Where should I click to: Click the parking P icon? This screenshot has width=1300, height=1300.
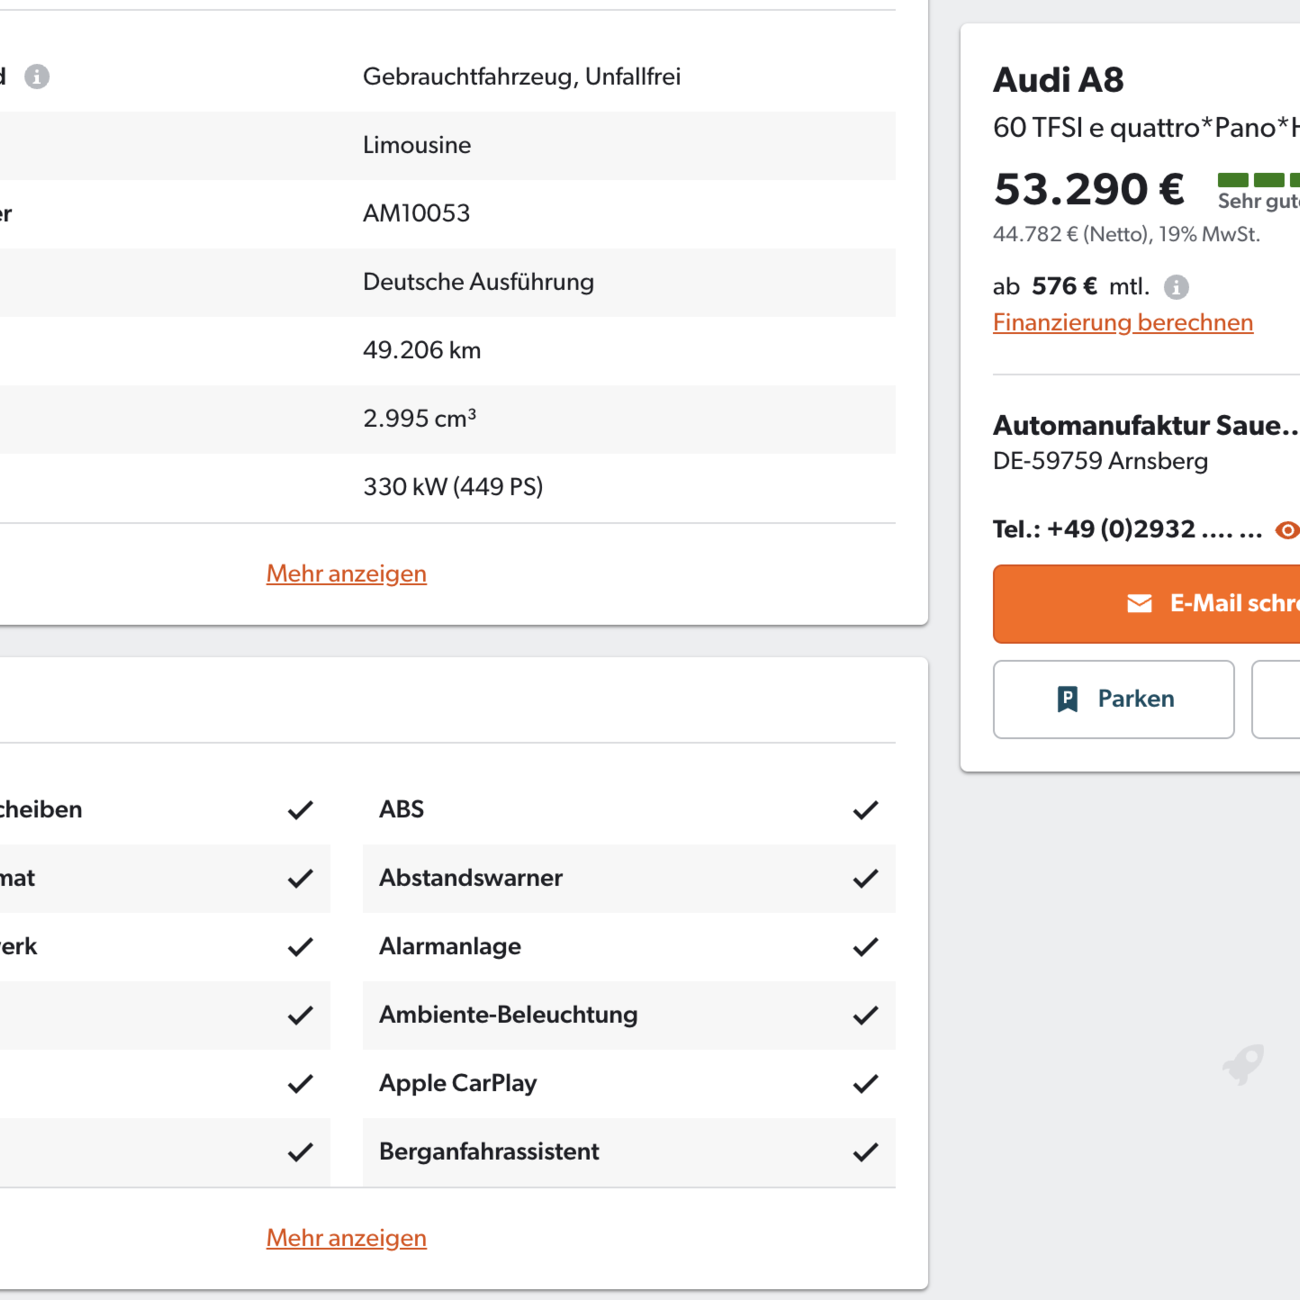coord(1067,699)
